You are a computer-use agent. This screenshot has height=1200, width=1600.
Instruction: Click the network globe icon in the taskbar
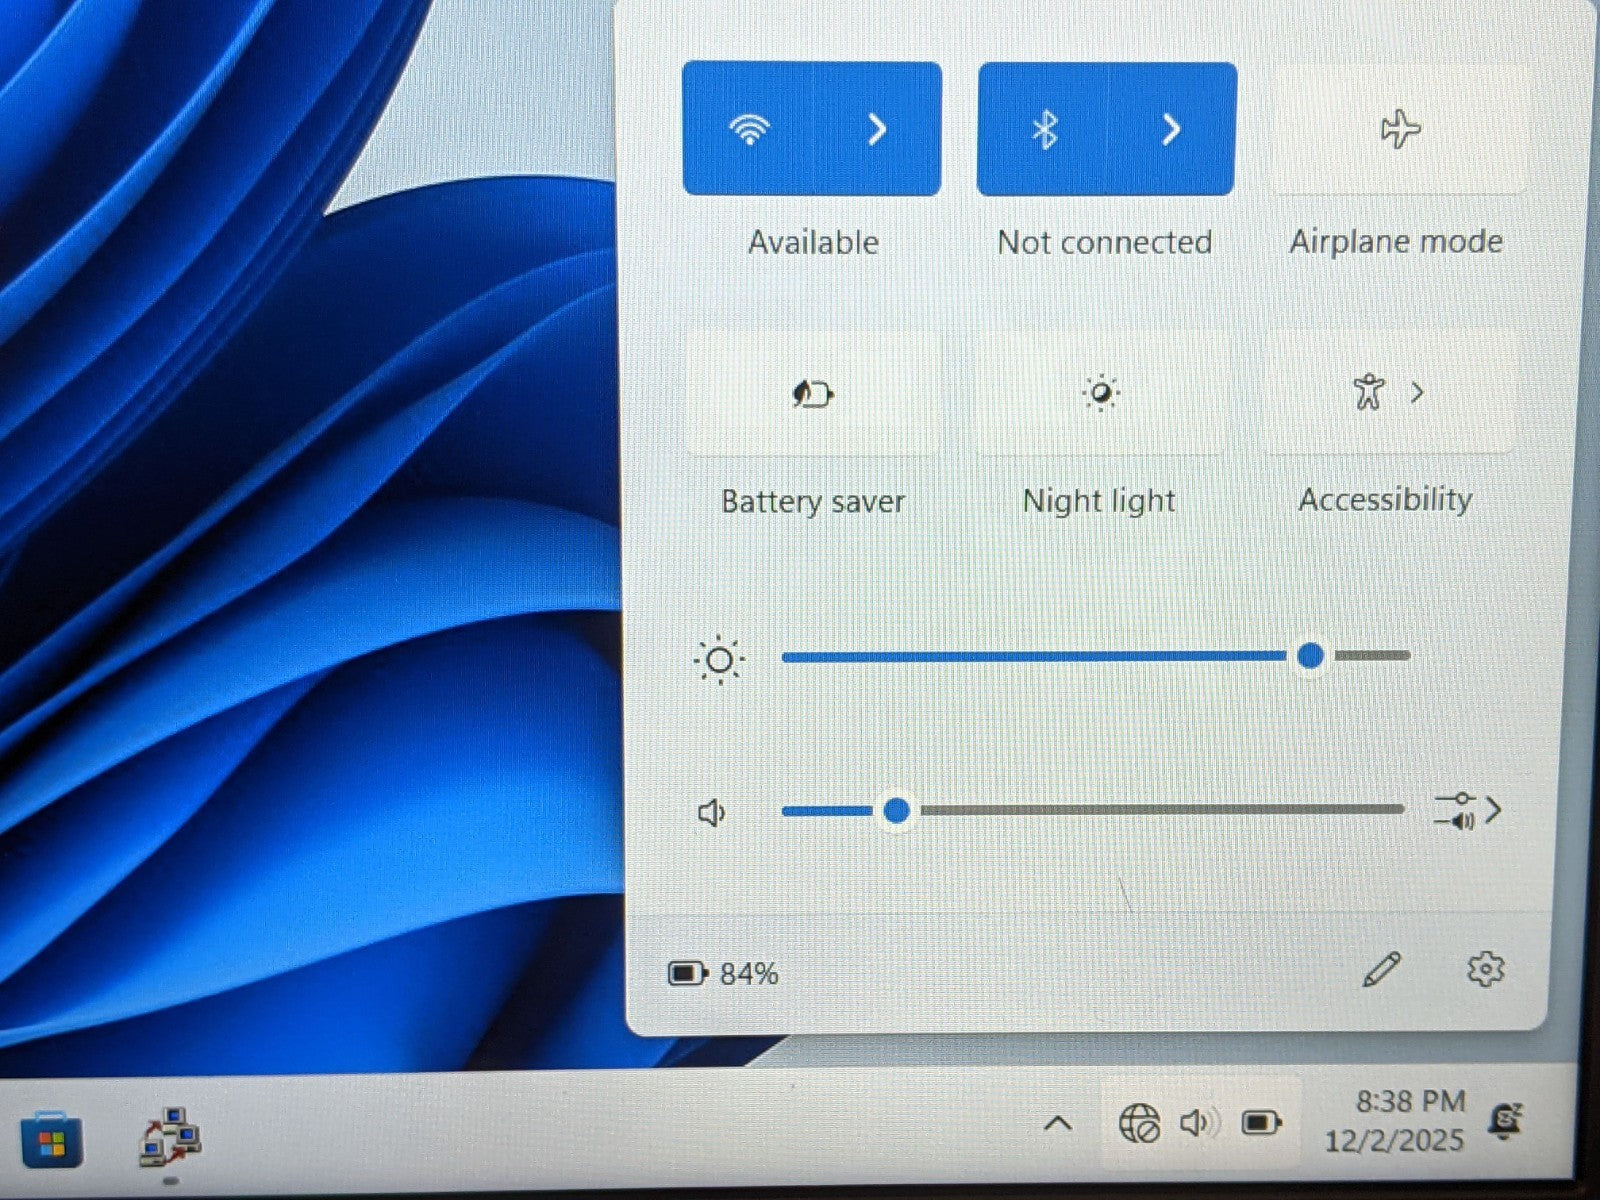(x=1139, y=1124)
